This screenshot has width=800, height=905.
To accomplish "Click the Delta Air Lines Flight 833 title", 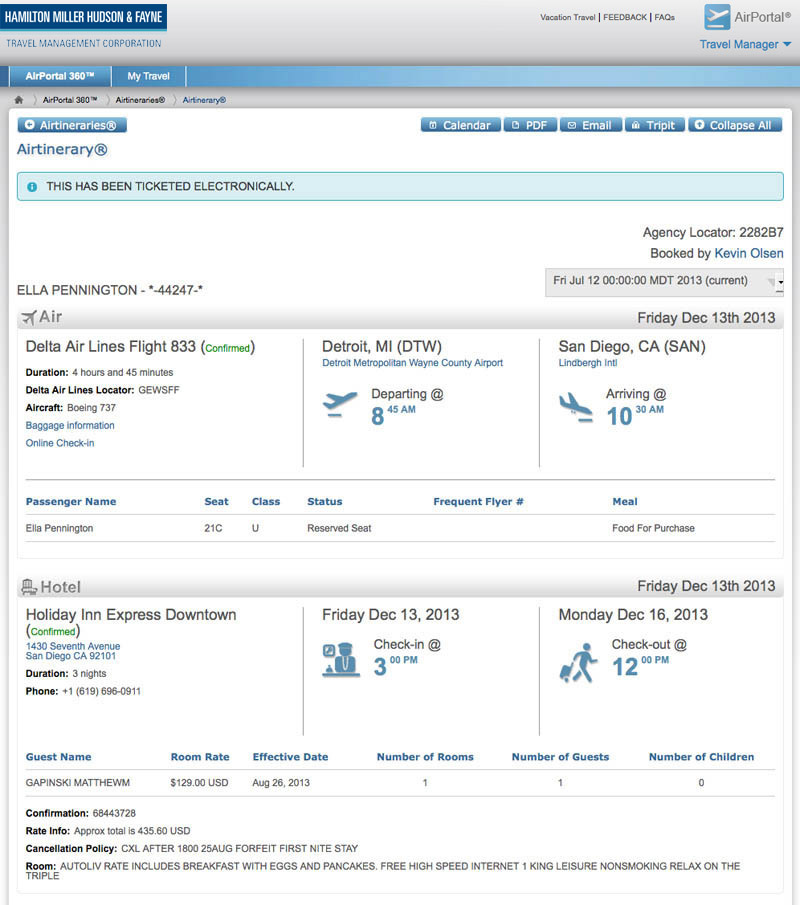I will tap(111, 346).
